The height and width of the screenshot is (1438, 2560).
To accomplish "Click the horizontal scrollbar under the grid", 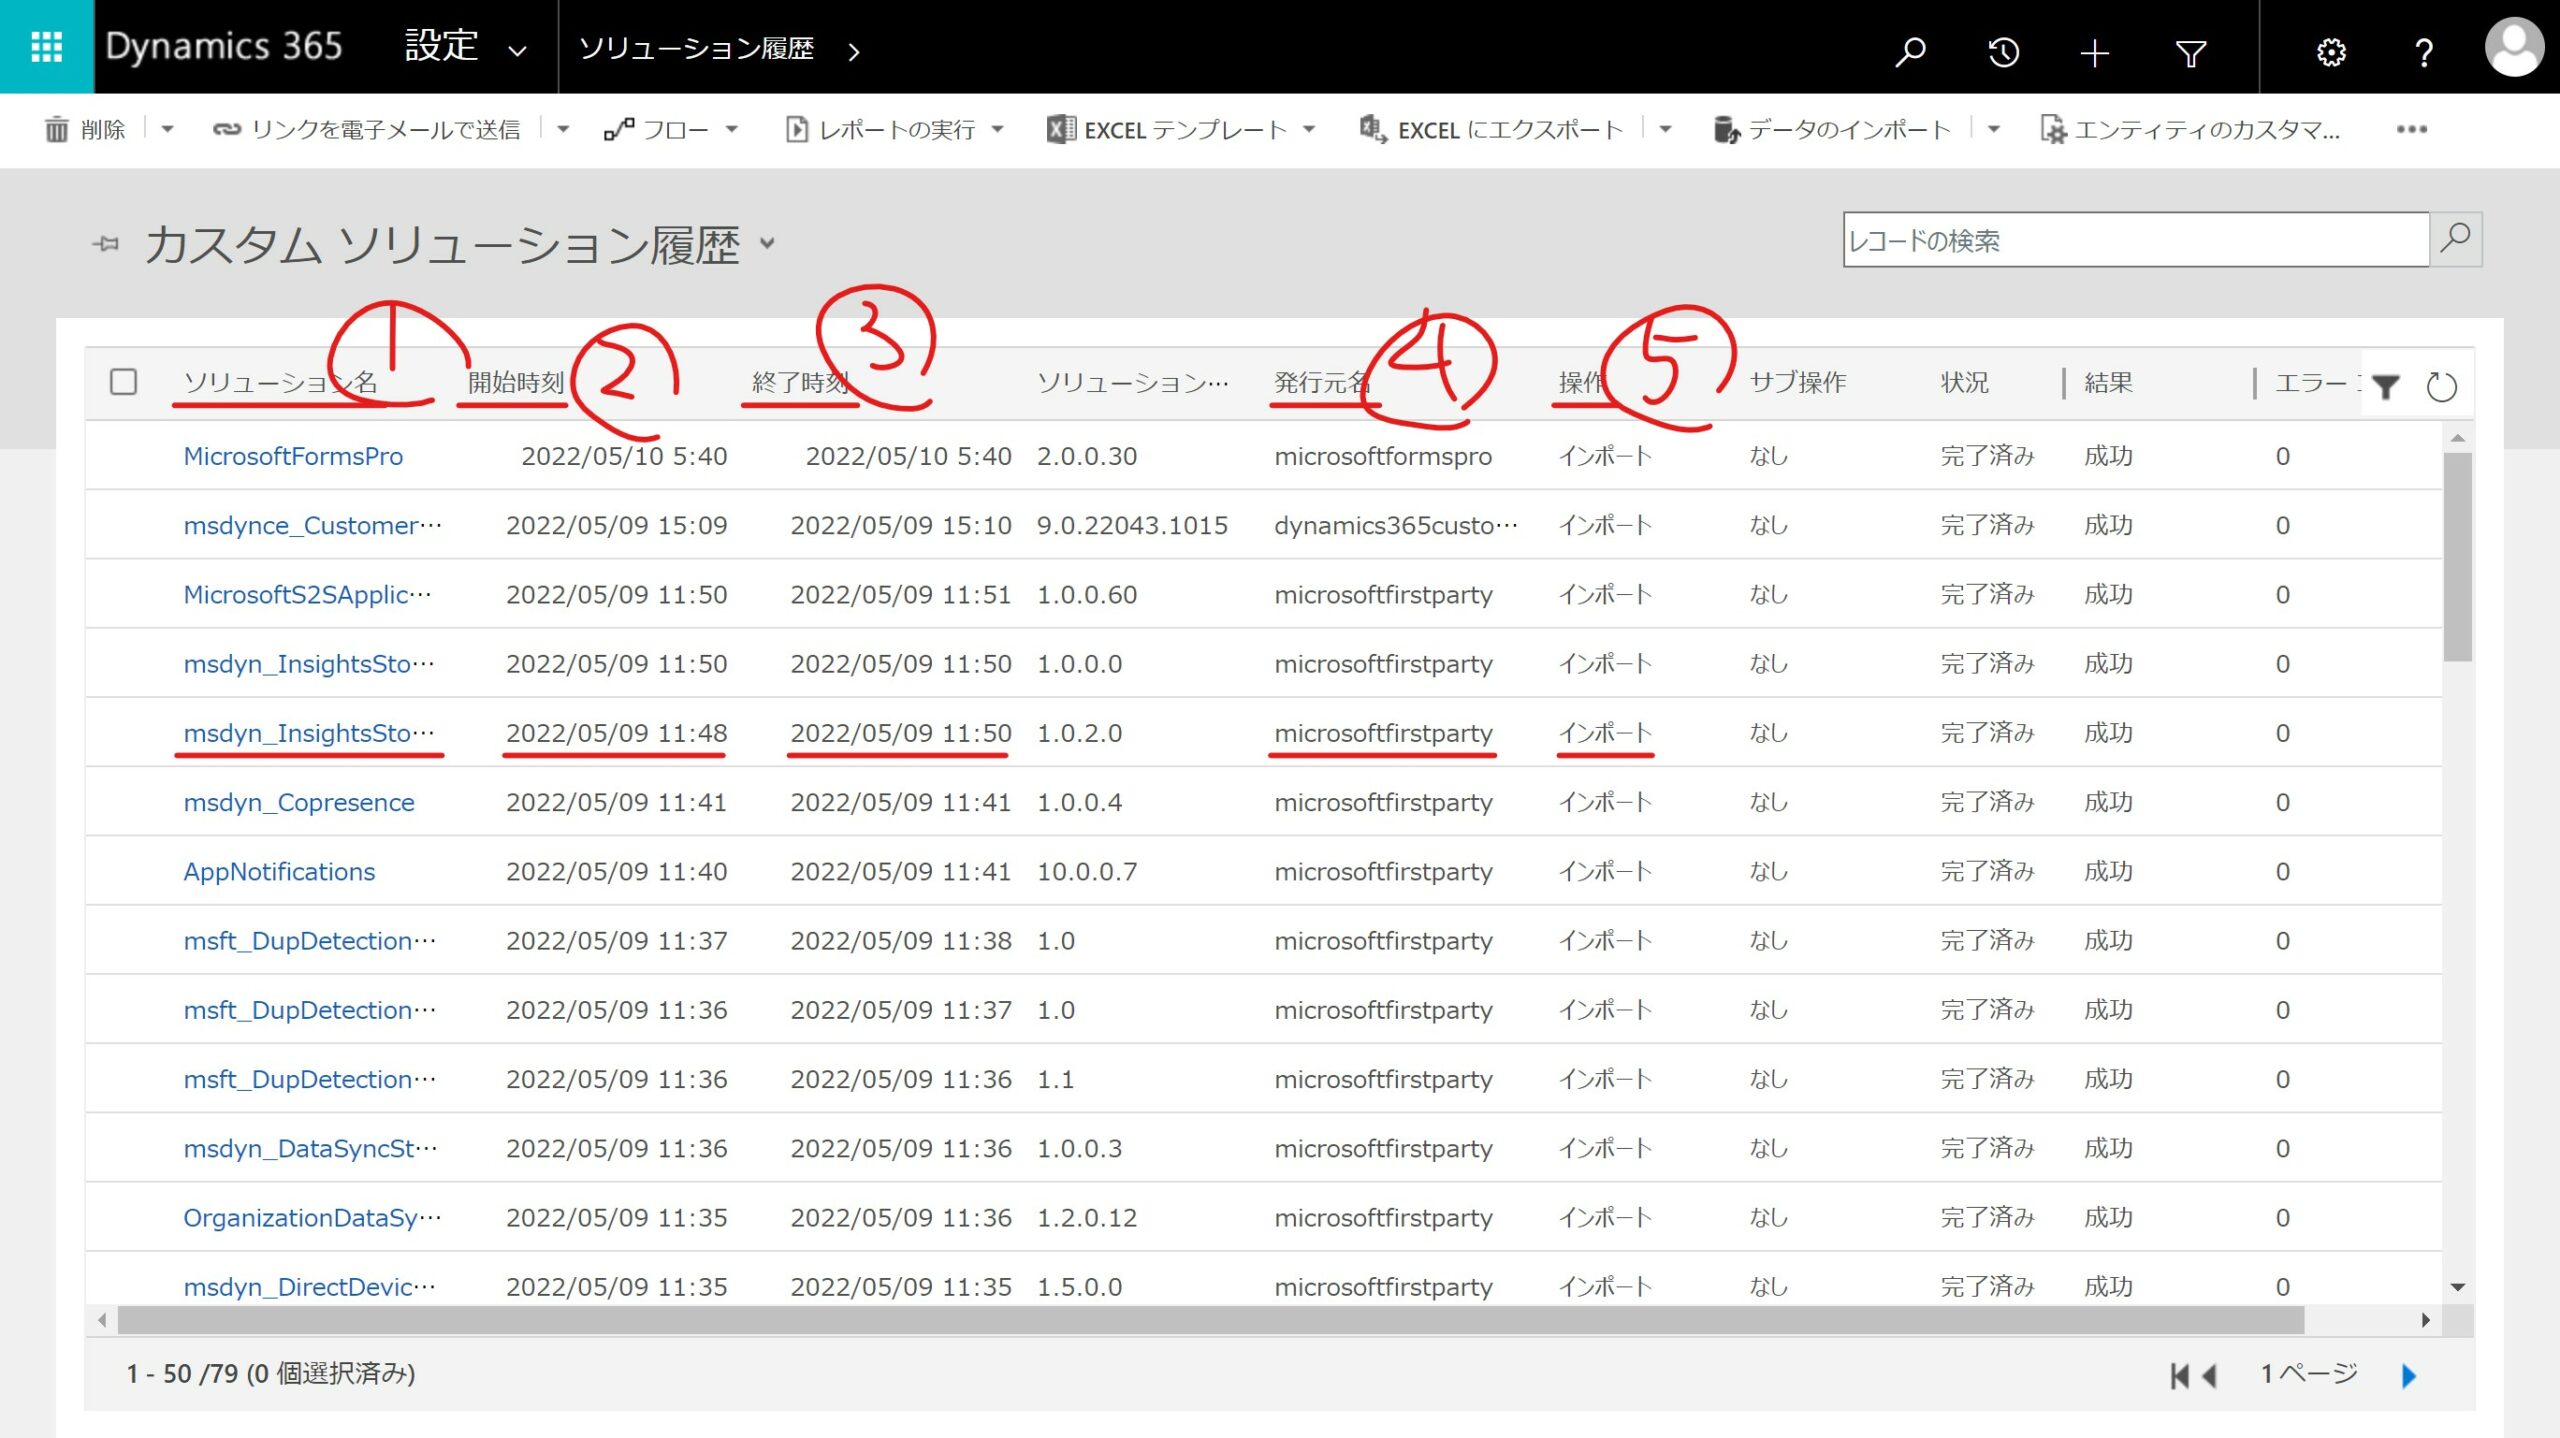I will tap(1210, 1320).
